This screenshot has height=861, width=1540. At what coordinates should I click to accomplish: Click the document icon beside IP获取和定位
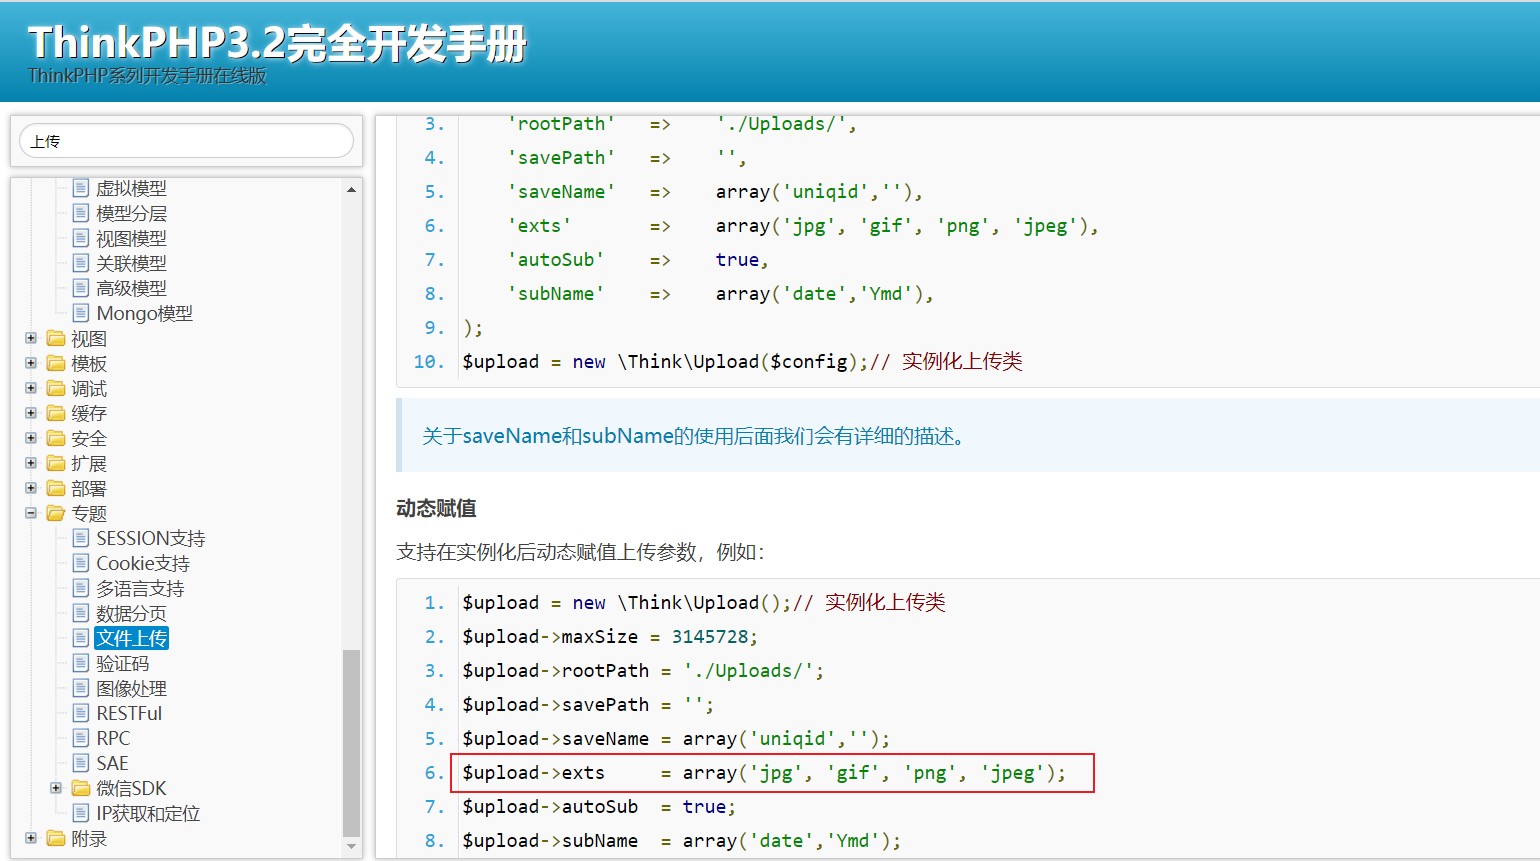coord(81,812)
